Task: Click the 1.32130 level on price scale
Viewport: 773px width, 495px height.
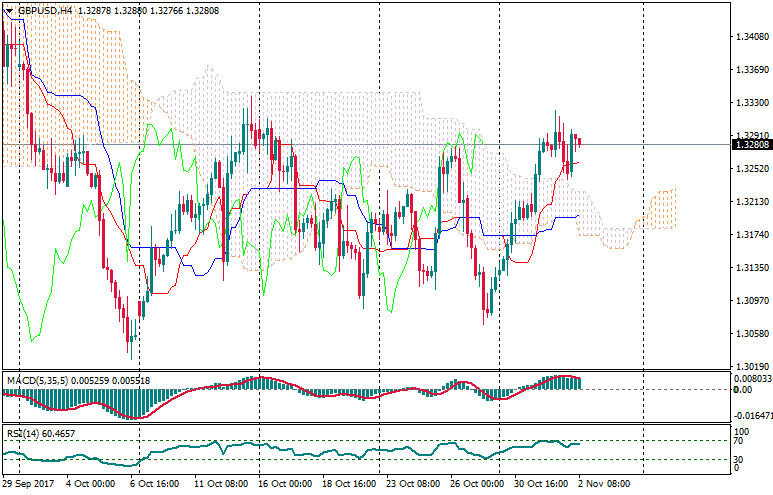Action: pos(750,202)
